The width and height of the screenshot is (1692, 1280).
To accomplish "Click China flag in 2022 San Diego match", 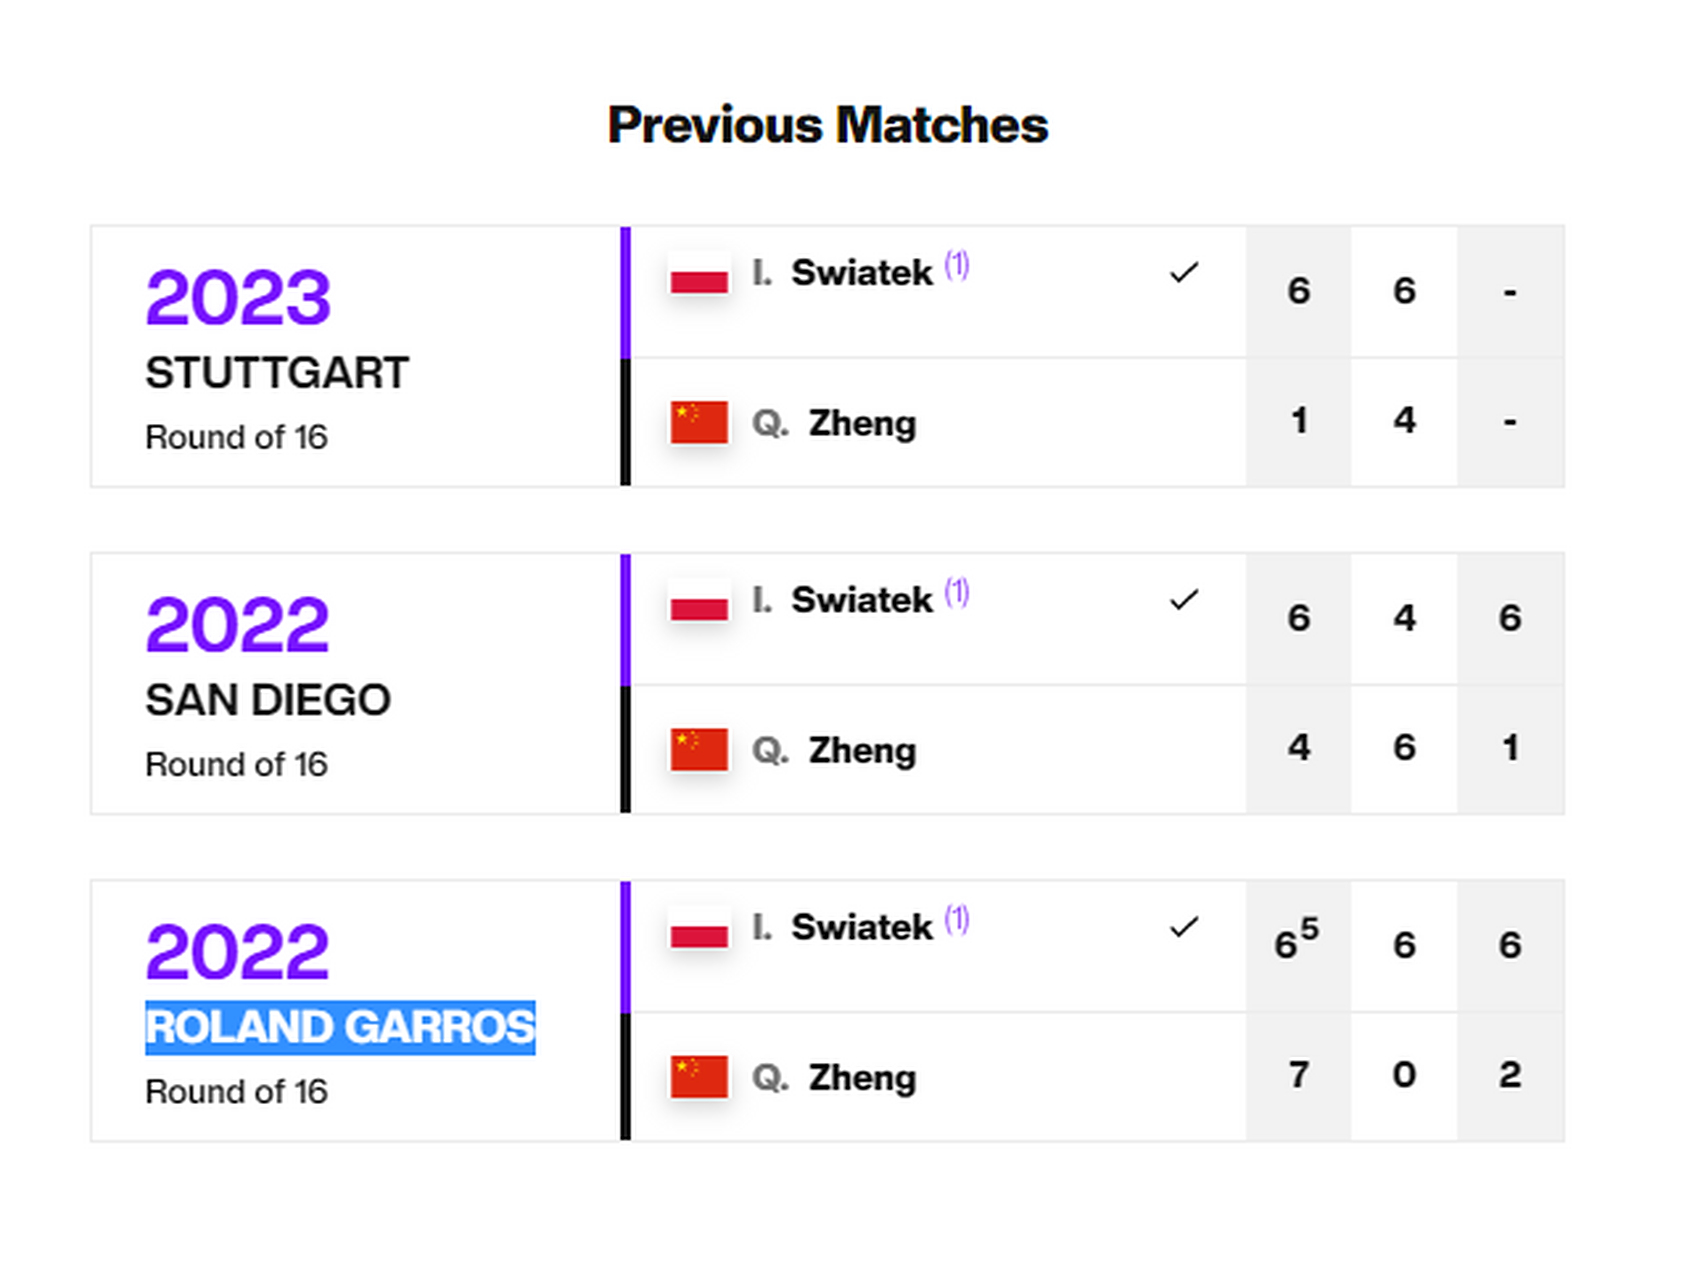I will [x=699, y=750].
